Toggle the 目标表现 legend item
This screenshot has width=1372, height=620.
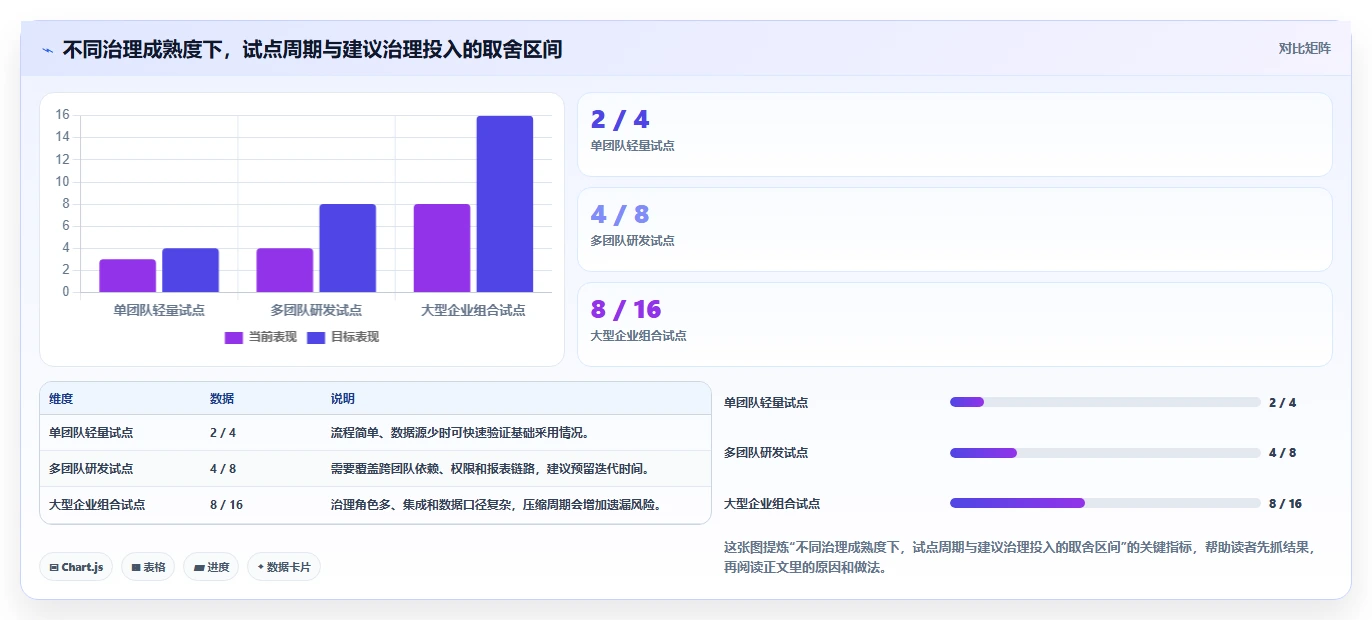tap(343, 337)
